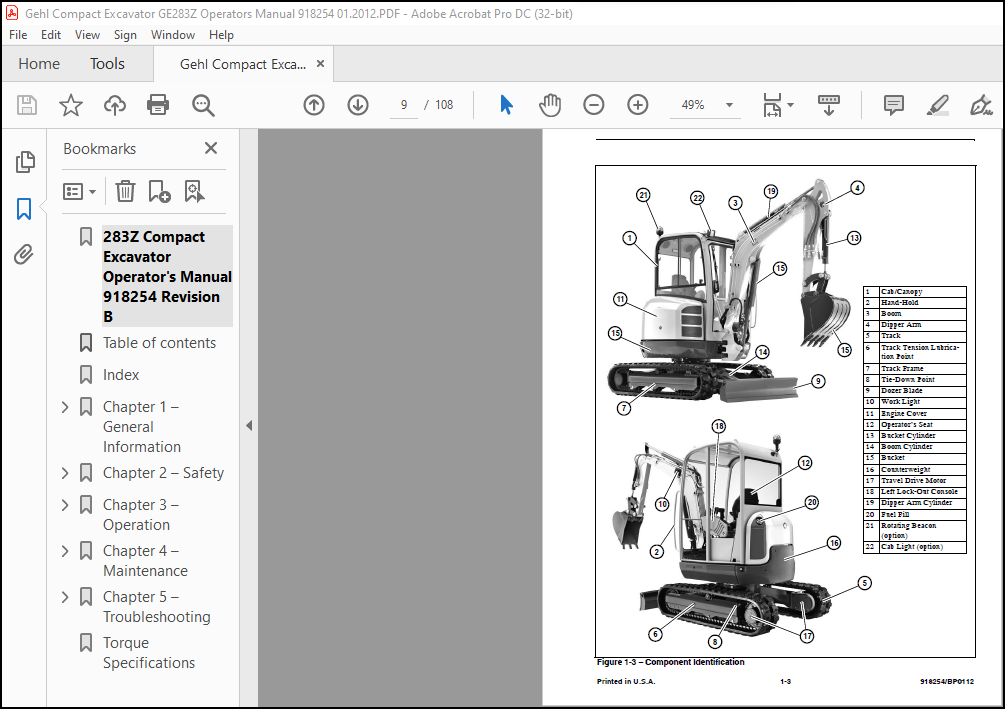The image size is (1005, 709).
Task: Open the Sign menu
Action: (x=125, y=35)
